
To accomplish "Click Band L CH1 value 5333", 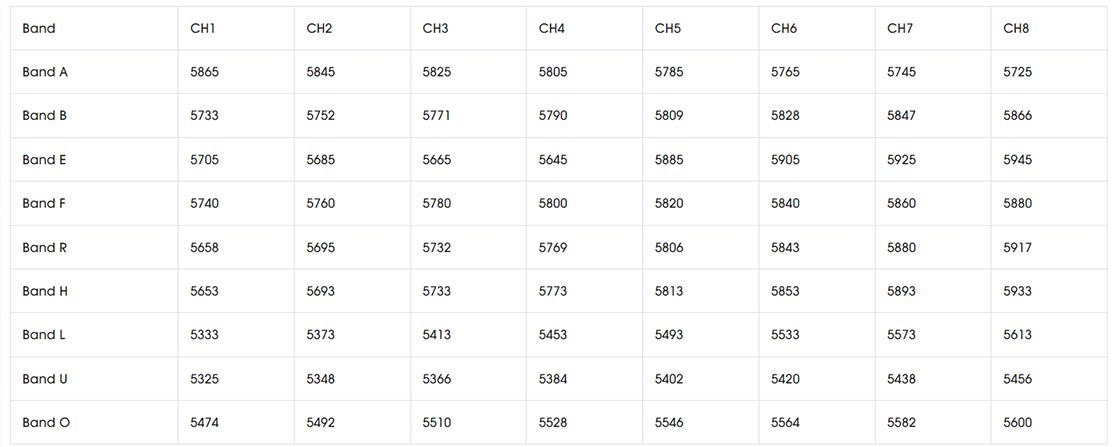I will pos(204,335).
